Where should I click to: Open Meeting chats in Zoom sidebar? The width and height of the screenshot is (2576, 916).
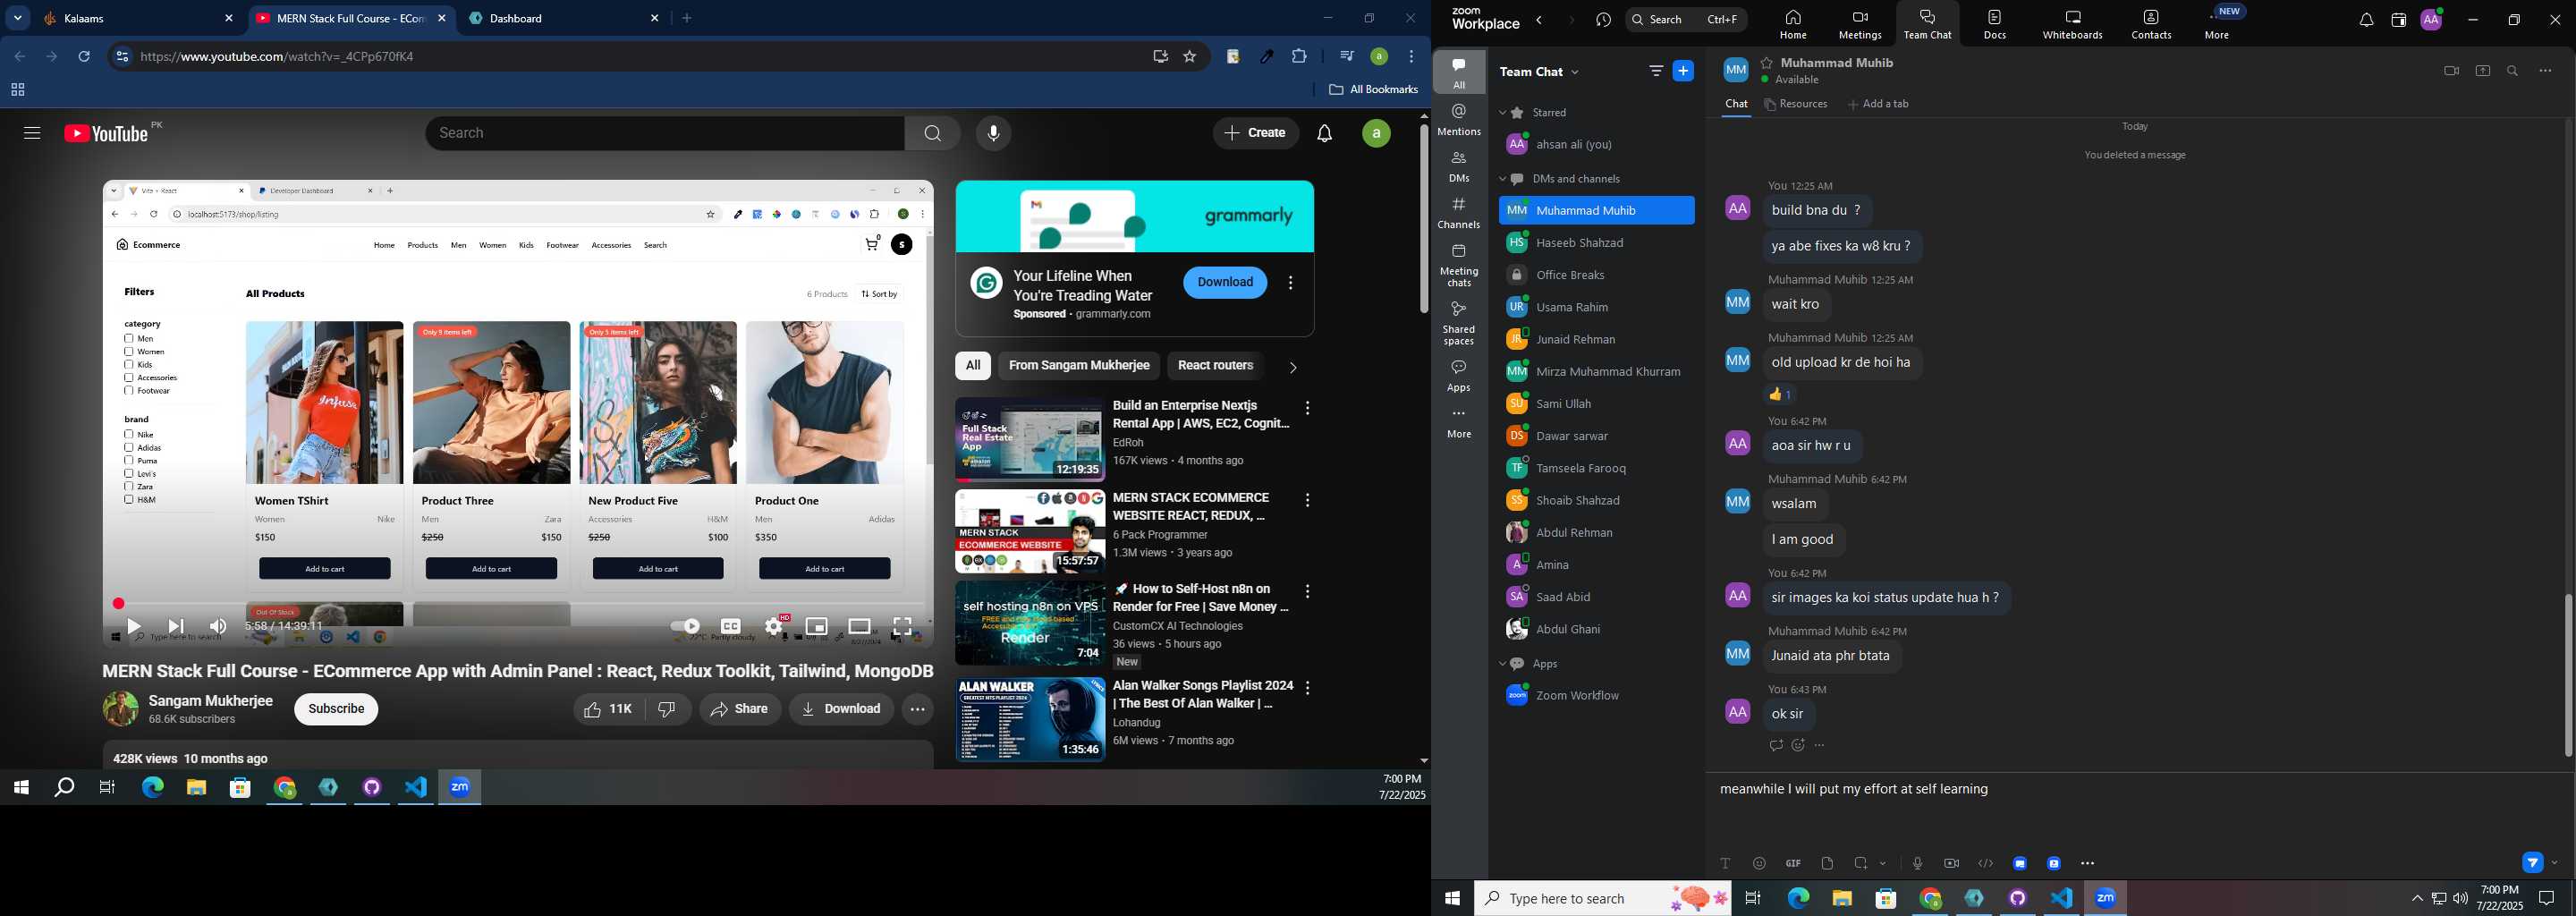(1459, 265)
